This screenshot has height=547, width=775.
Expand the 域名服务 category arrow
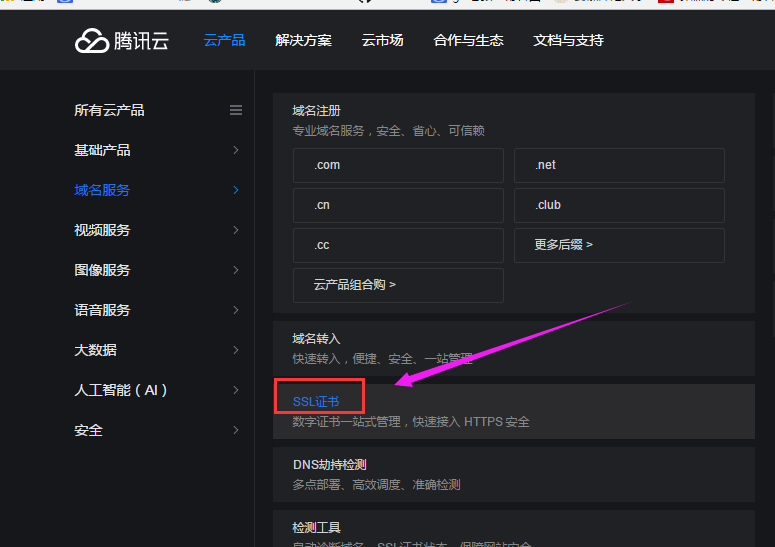(236, 190)
